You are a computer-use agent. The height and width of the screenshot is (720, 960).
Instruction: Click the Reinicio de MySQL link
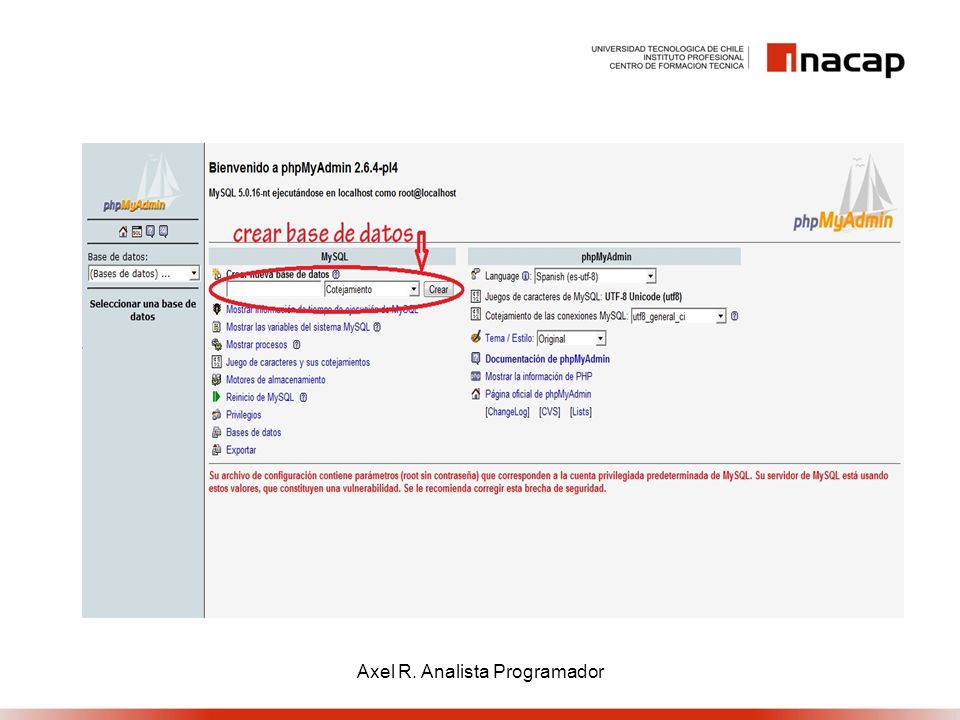pyautogui.click(x=260, y=397)
